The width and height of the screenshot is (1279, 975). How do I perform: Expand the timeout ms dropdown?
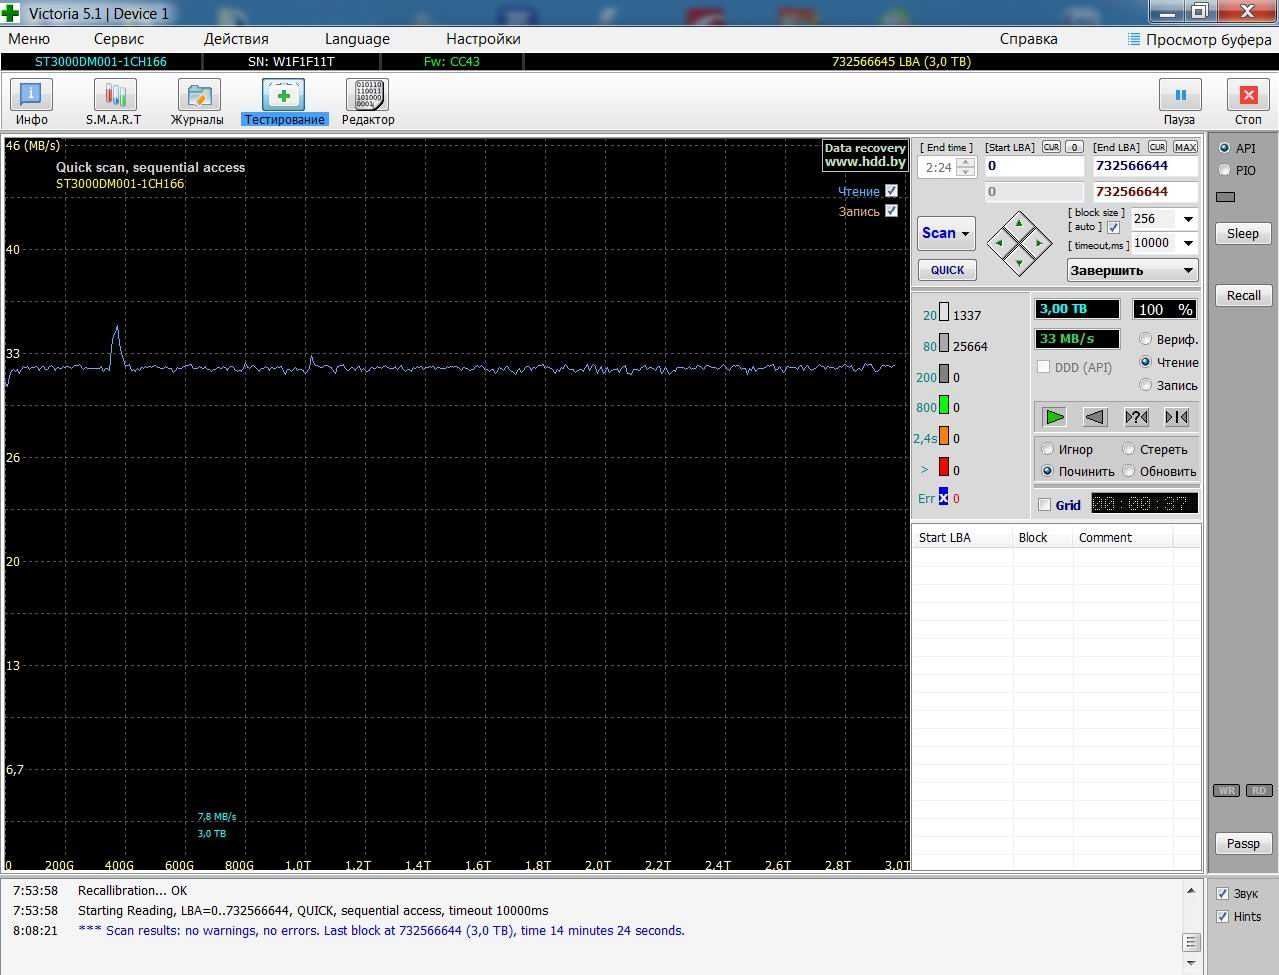(1188, 243)
